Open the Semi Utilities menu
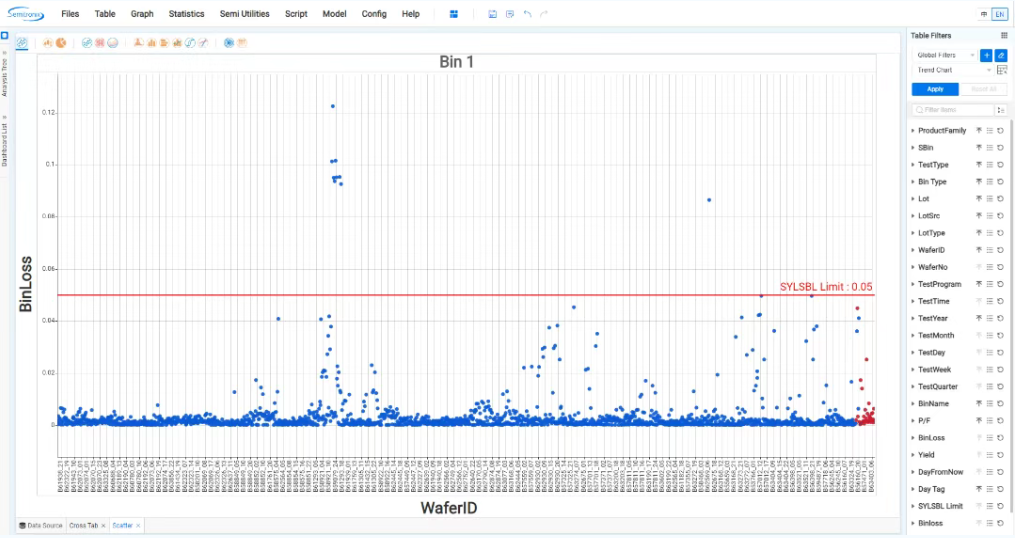 244,14
